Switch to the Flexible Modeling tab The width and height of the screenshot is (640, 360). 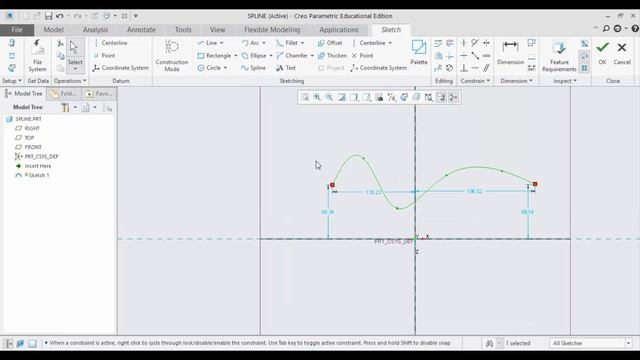[272, 30]
